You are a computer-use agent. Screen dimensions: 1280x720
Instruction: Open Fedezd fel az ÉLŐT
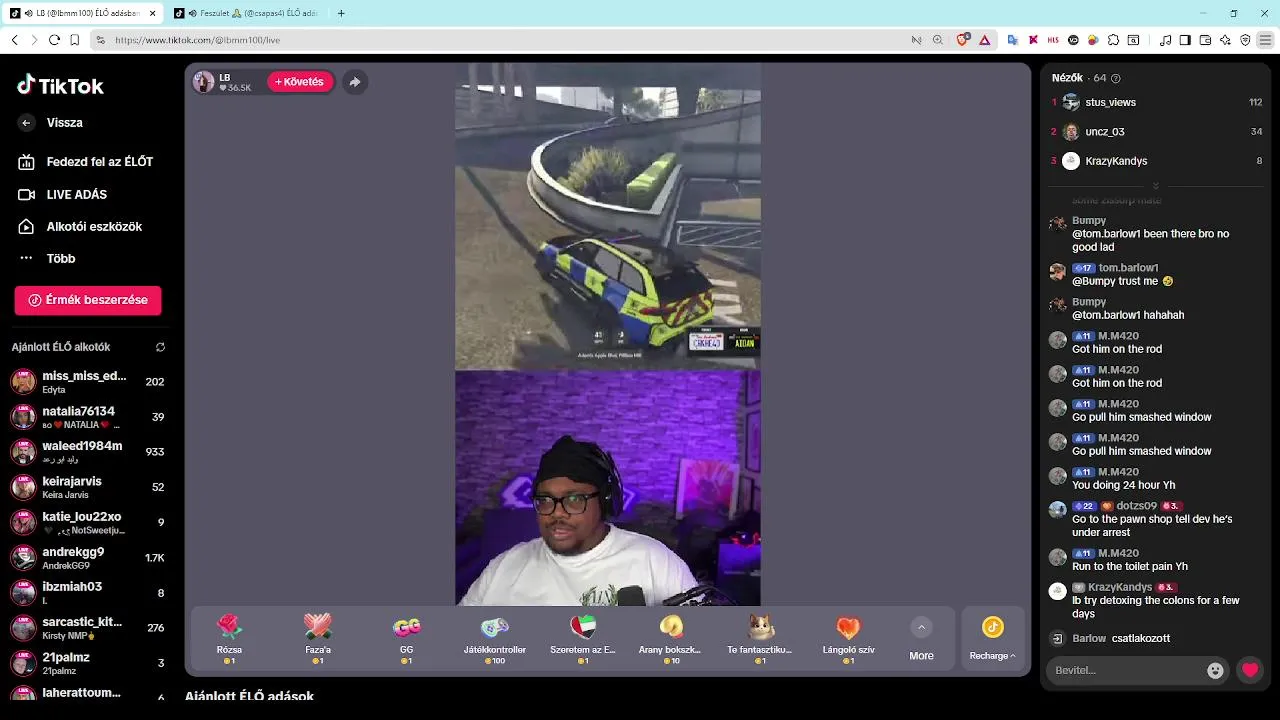coord(85,162)
